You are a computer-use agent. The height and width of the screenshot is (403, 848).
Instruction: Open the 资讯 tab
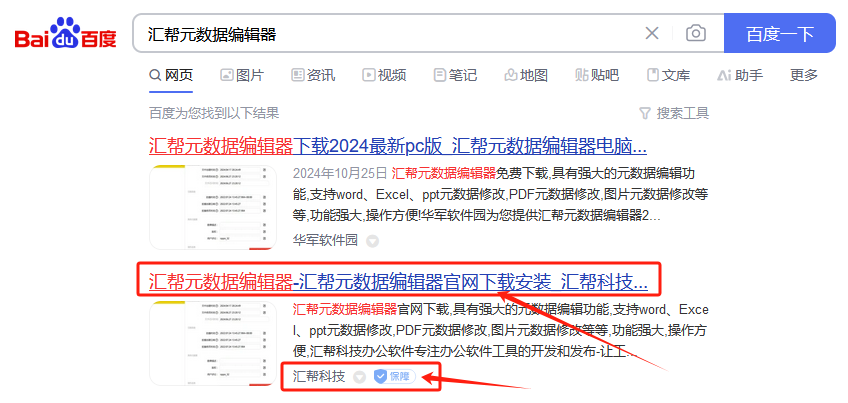click(x=313, y=75)
